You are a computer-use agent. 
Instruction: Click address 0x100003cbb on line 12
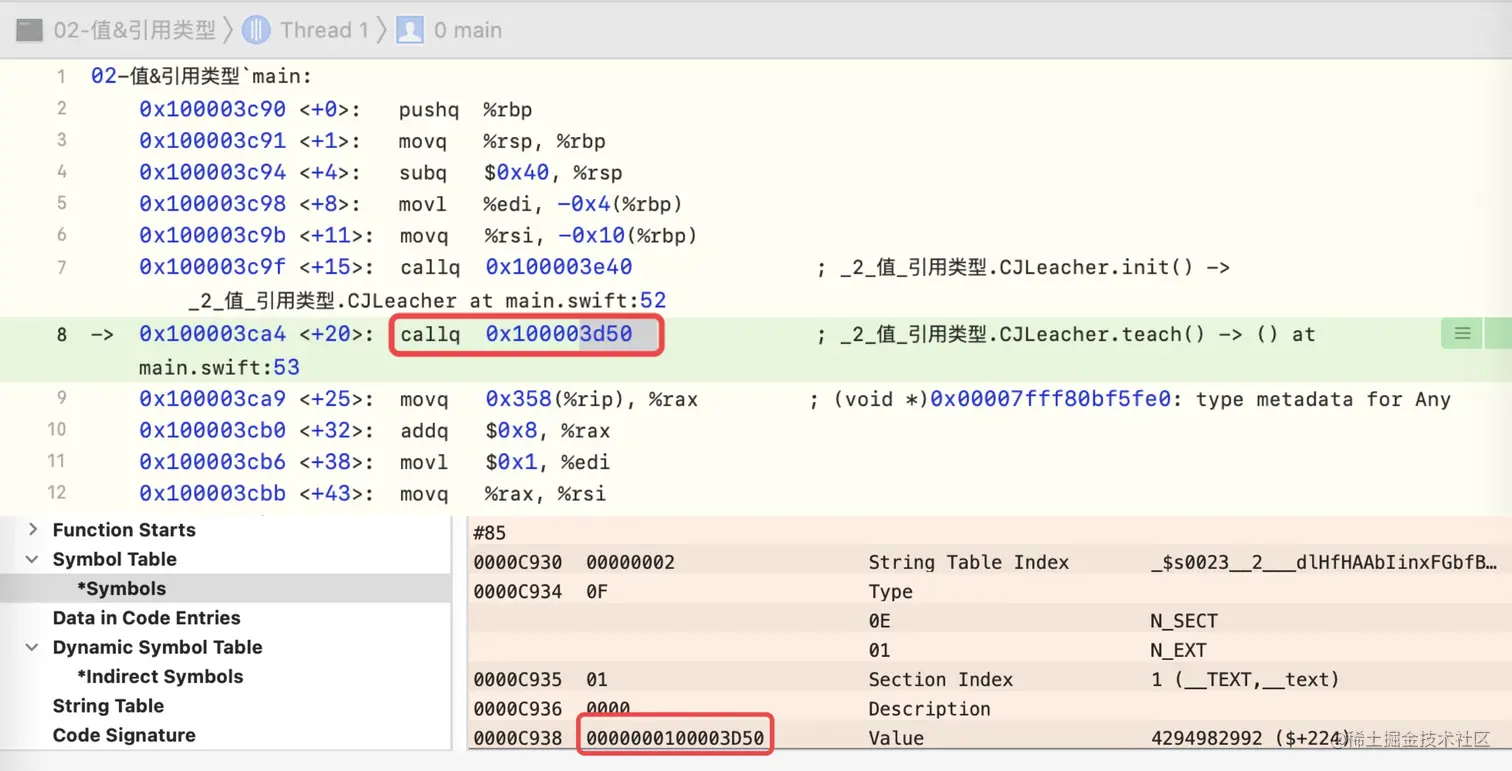(x=212, y=494)
